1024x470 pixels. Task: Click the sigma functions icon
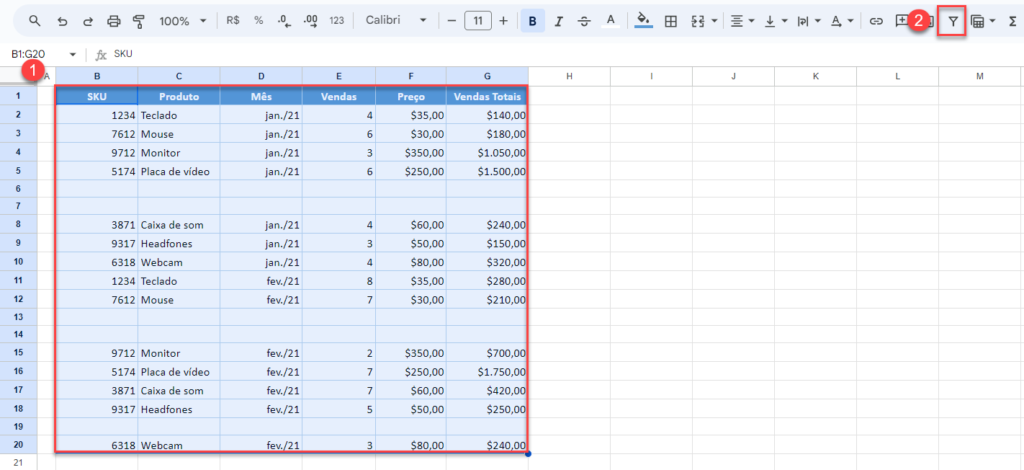tap(1012, 21)
